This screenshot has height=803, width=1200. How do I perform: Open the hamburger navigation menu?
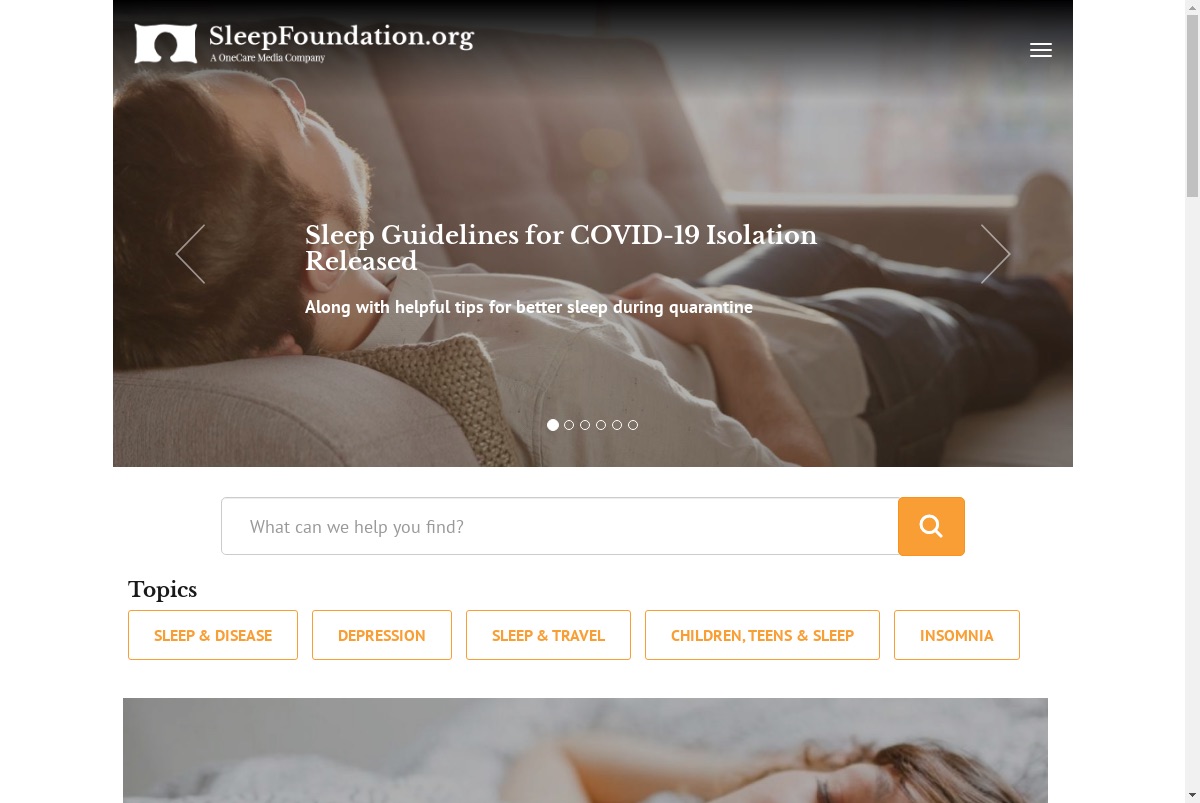click(x=1041, y=50)
